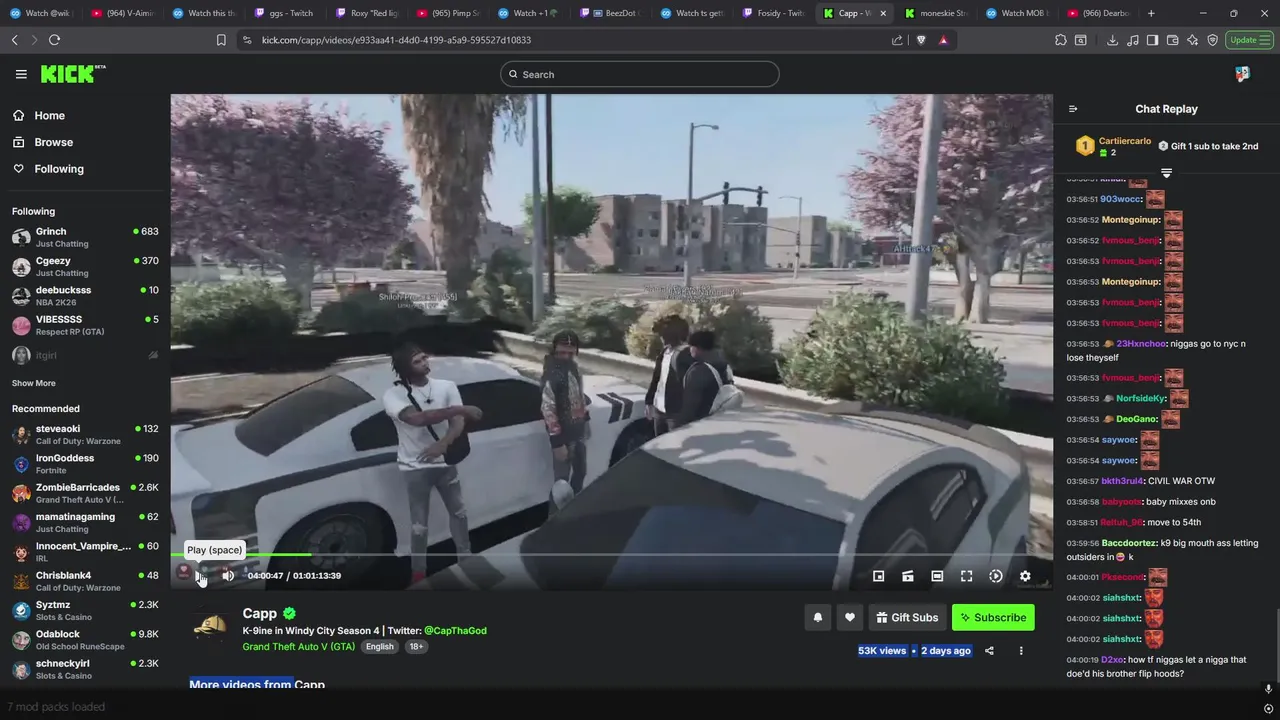Share video icon

(x=989, y=651)
